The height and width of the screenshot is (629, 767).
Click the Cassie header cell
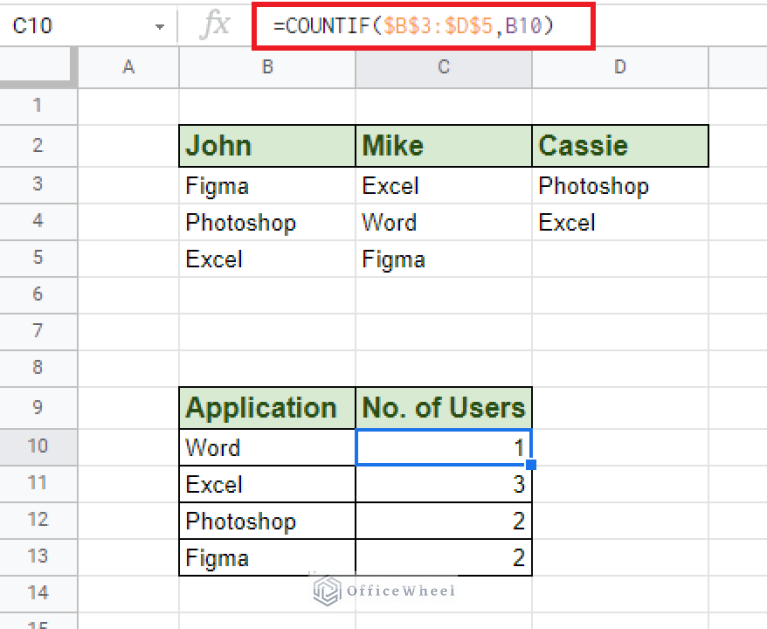coord(620,146)
